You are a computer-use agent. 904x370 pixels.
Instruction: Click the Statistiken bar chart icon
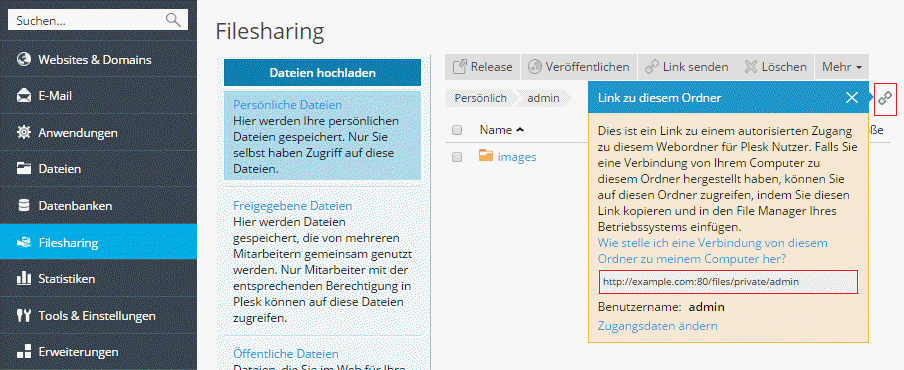[24, 278]
